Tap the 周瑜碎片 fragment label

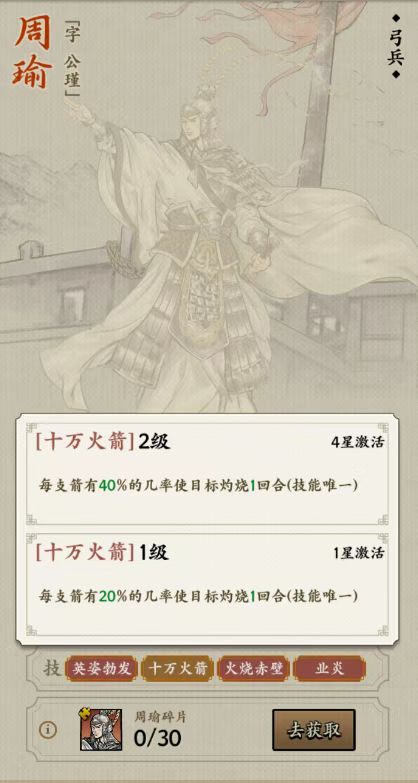click(x=160, y=717)
